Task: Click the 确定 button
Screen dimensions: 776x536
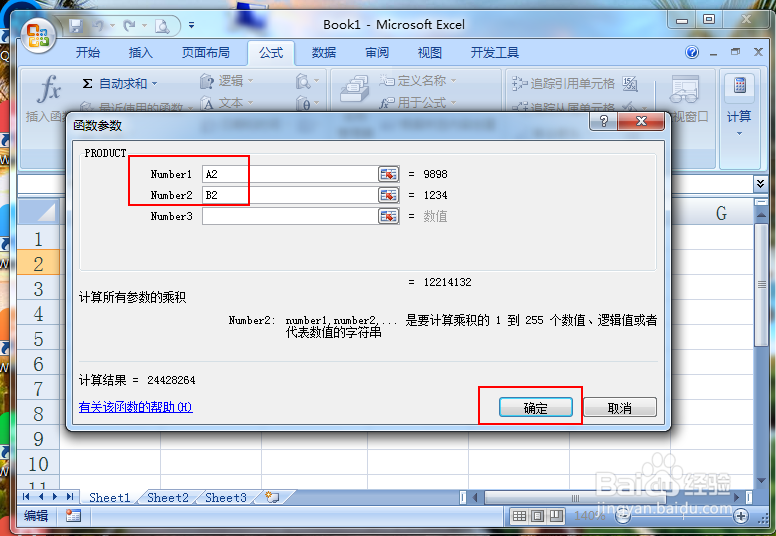Action: (535, 408)
